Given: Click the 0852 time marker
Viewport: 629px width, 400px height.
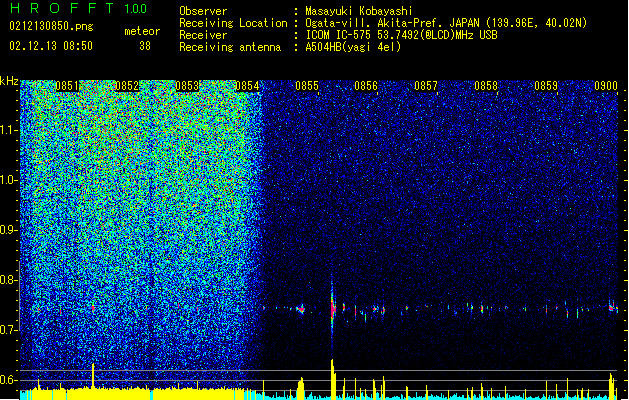Looking at the screenshot, I should point(127,86).
